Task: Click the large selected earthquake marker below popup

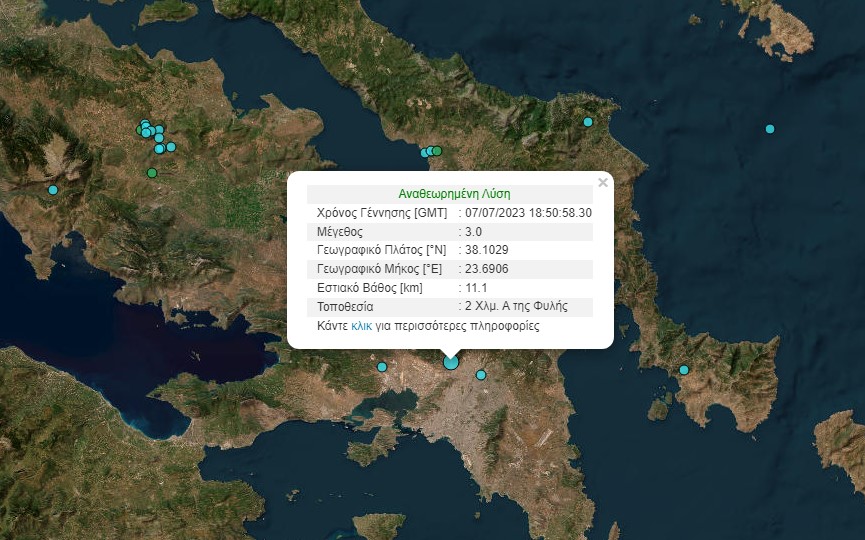Action: tap(451, 362)
